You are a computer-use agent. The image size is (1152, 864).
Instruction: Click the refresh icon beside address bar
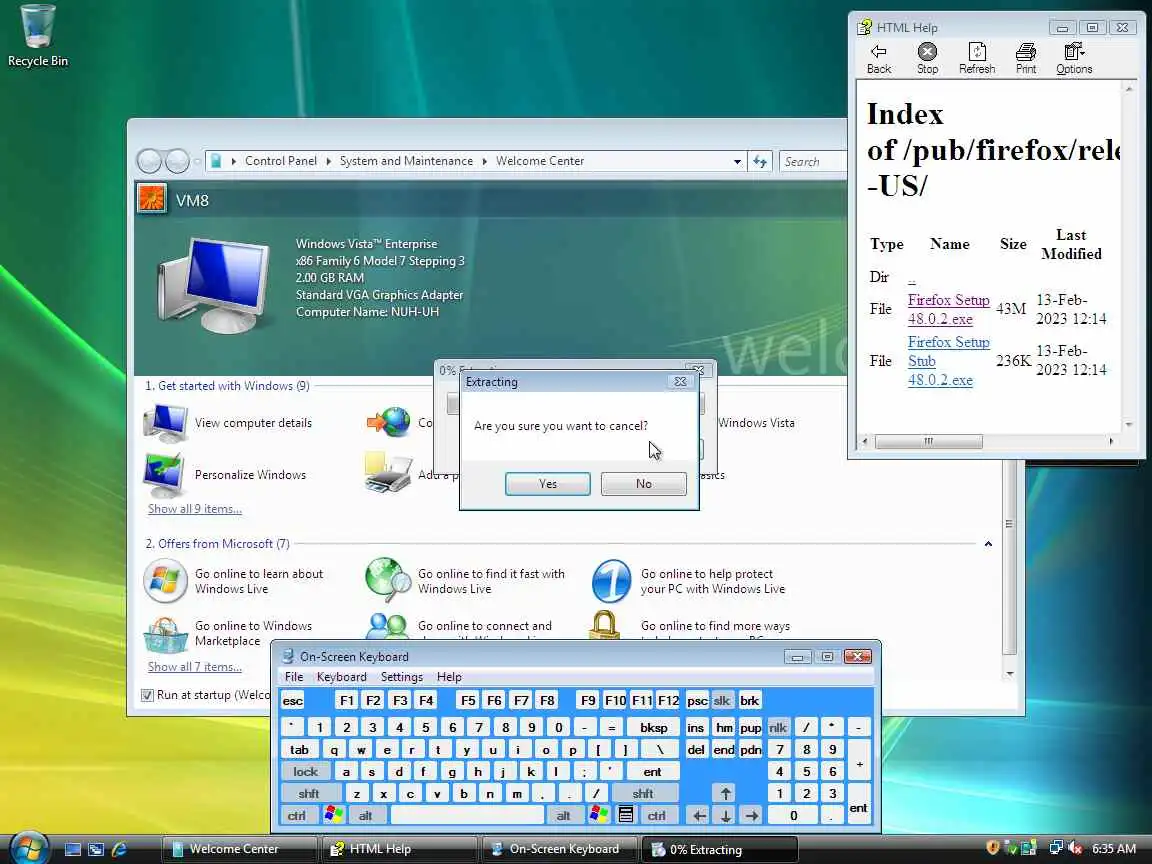point(760,161)
